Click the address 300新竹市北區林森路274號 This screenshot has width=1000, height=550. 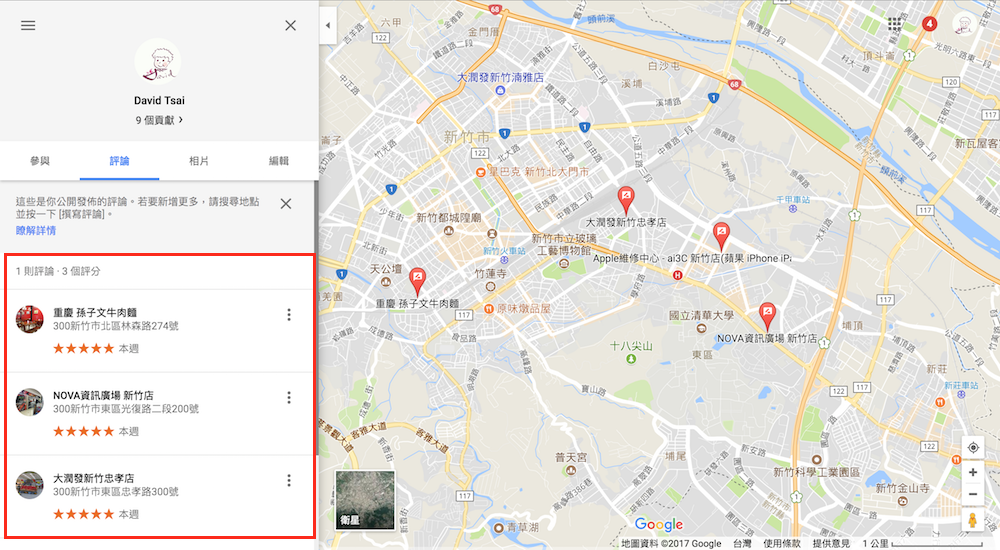coord(115,326)
